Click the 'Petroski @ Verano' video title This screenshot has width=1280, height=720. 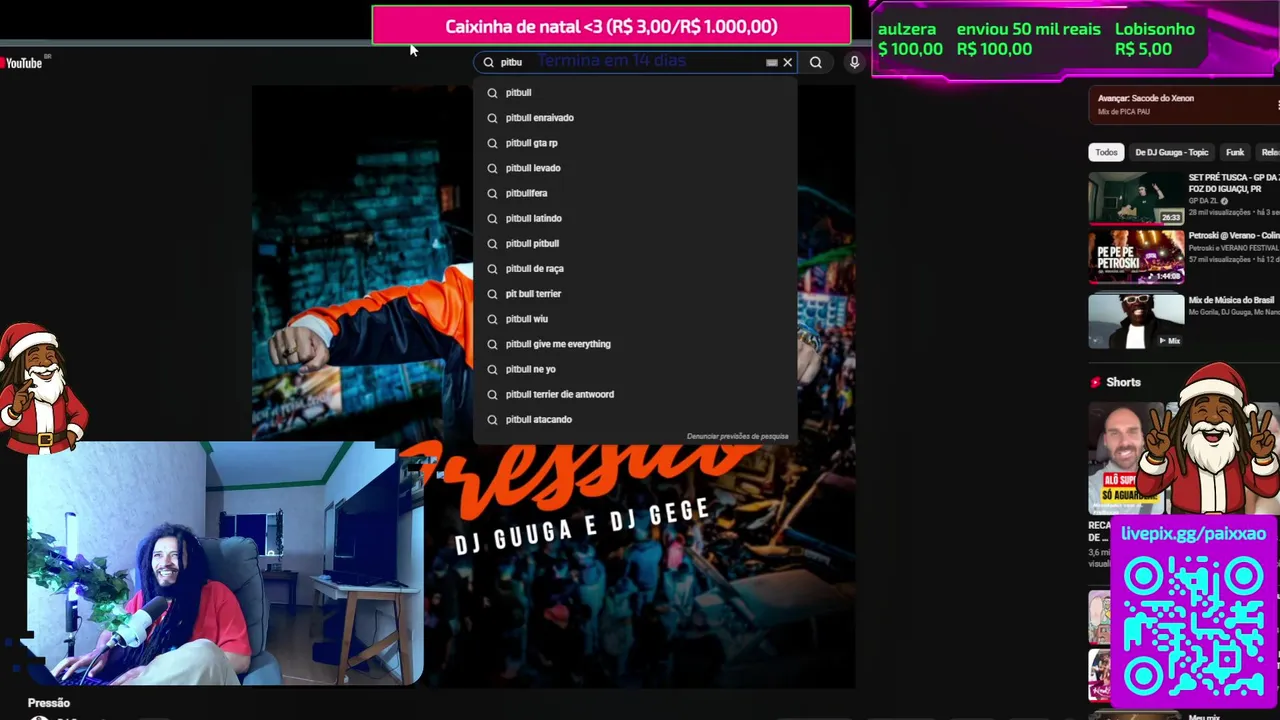pos(1234,236)
